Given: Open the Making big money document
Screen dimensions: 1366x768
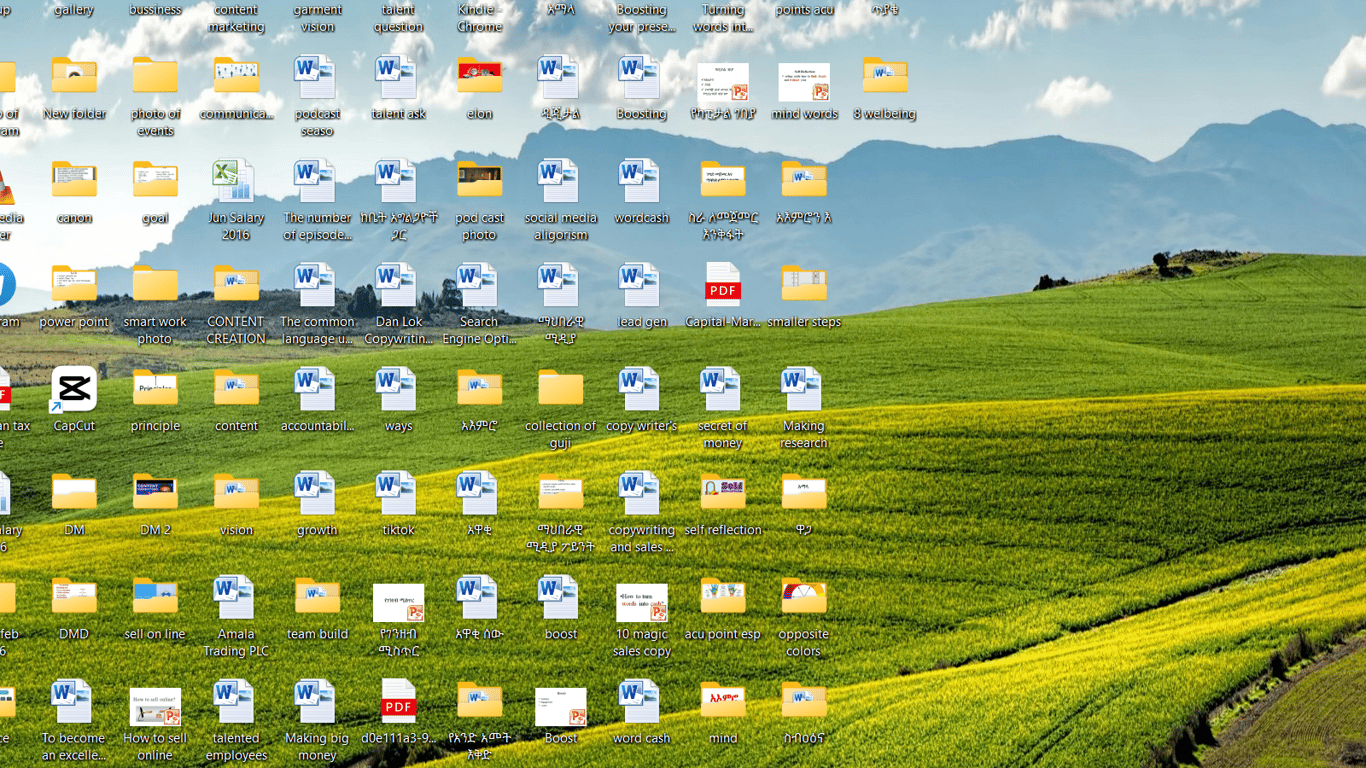Looking at the screenshot, I should pyautogui.click(x=317, y=702).
